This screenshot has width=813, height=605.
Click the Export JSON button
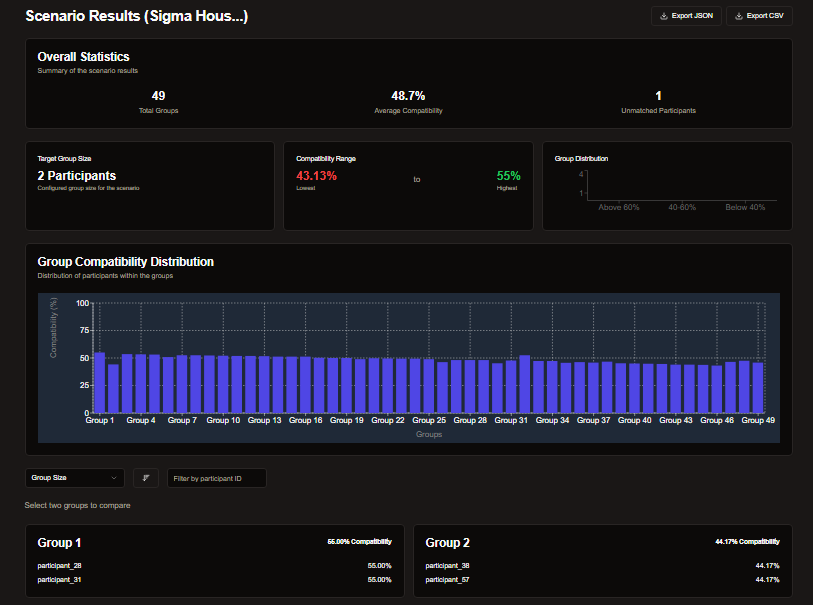684,16
